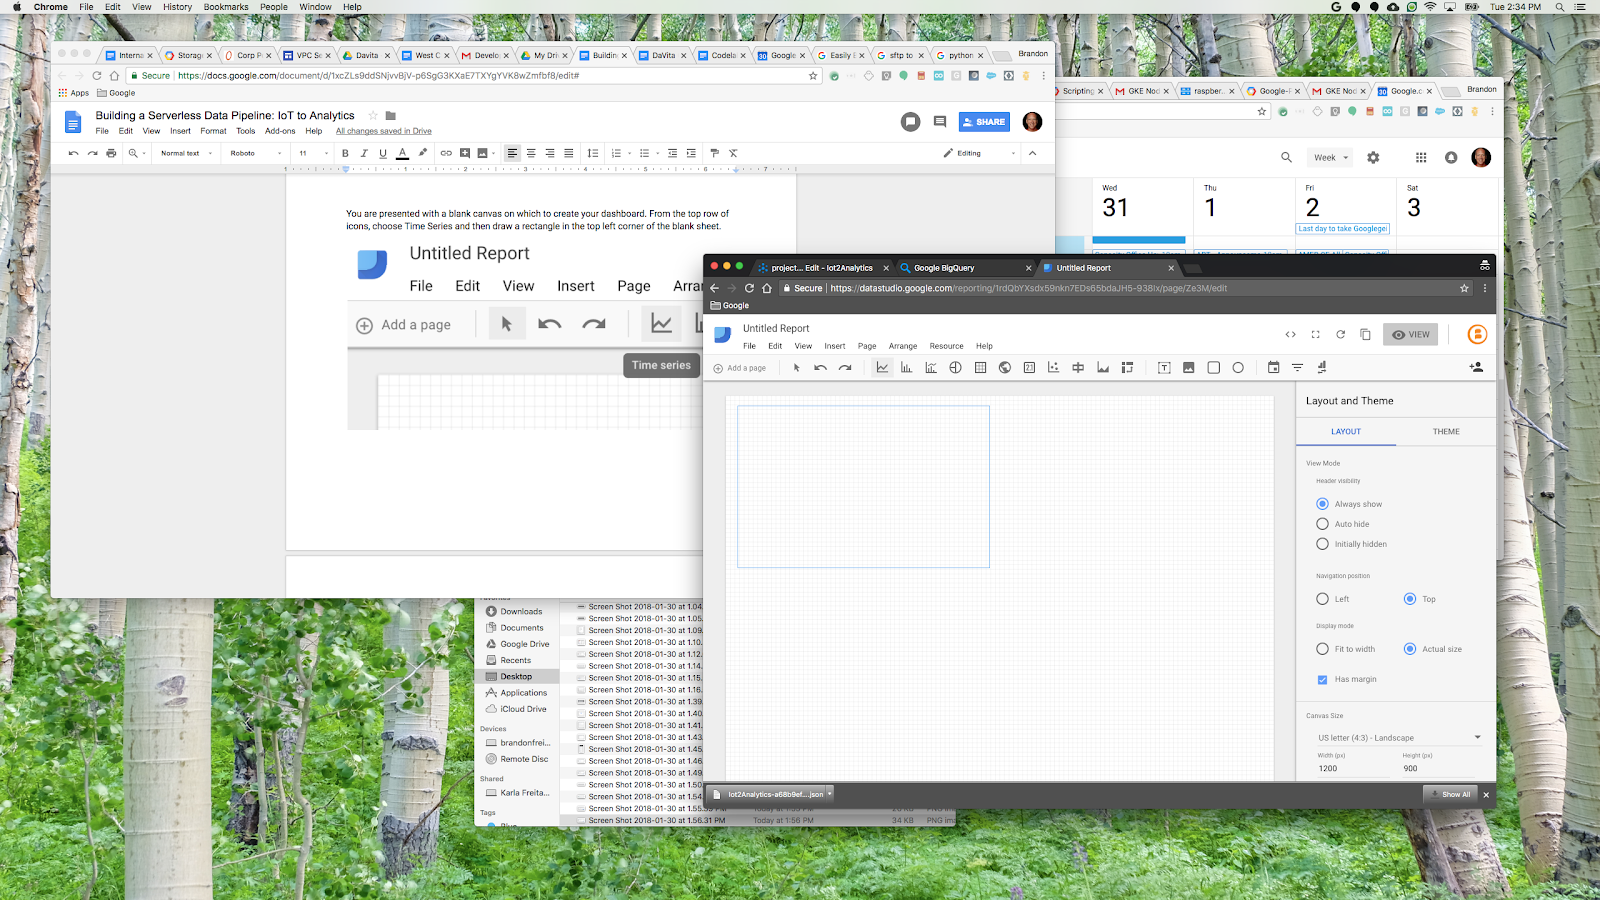This screenshot has height=900, width=1600.
Task: Open the Arrange menu in Data Studio
Action: pos(903,346)
